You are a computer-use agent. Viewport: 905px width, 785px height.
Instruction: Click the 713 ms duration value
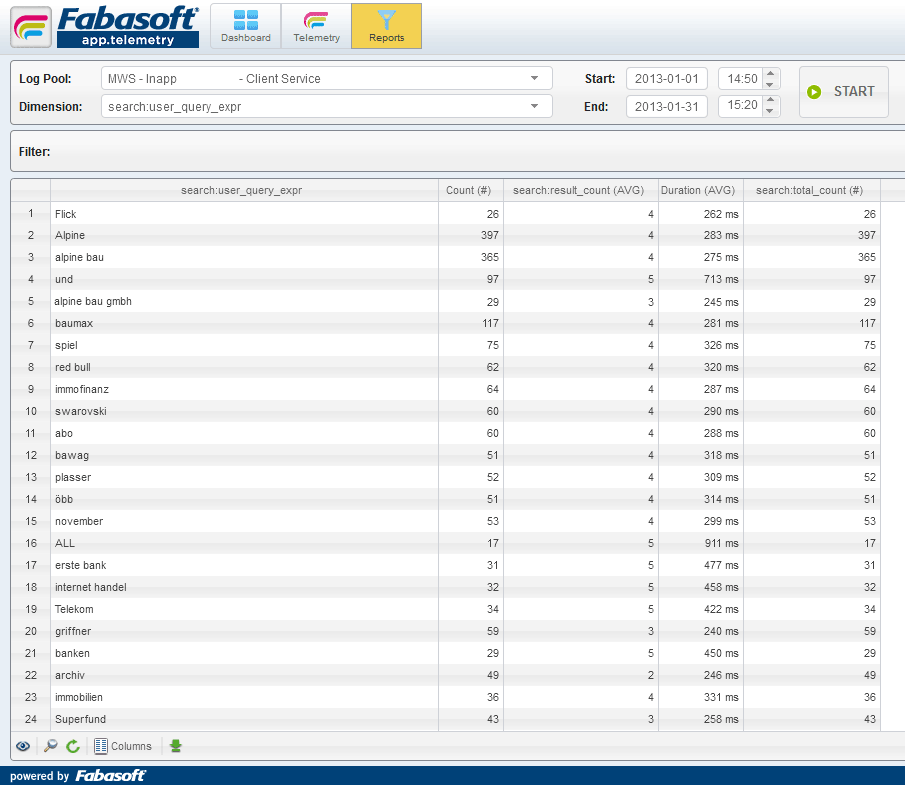click(721, 279)
